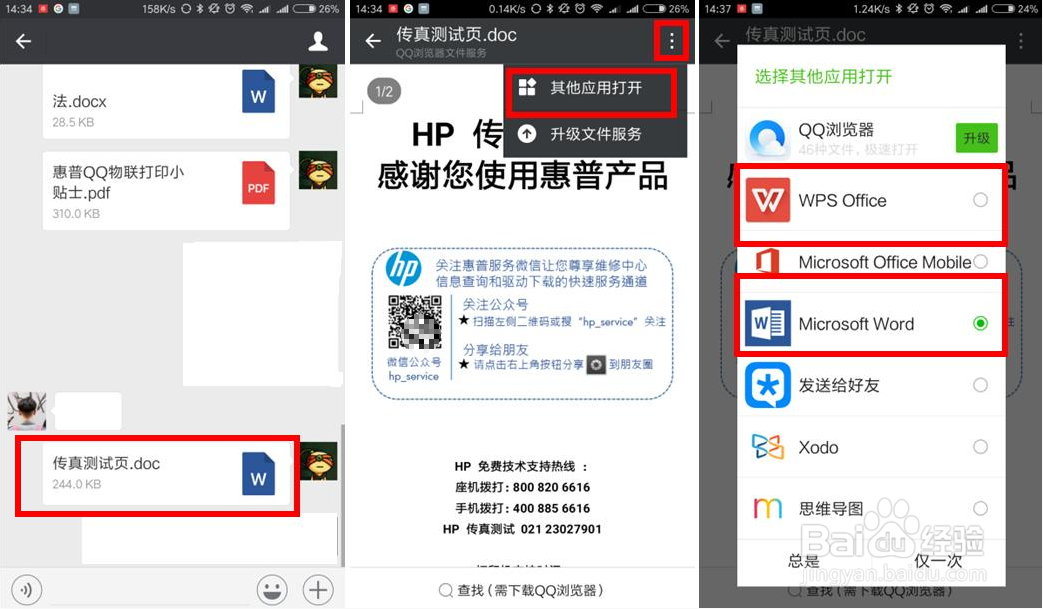Tap the 思维导图 mind map icon
Viewport: 1043px width, 609px height.
(x=769, y=508)
